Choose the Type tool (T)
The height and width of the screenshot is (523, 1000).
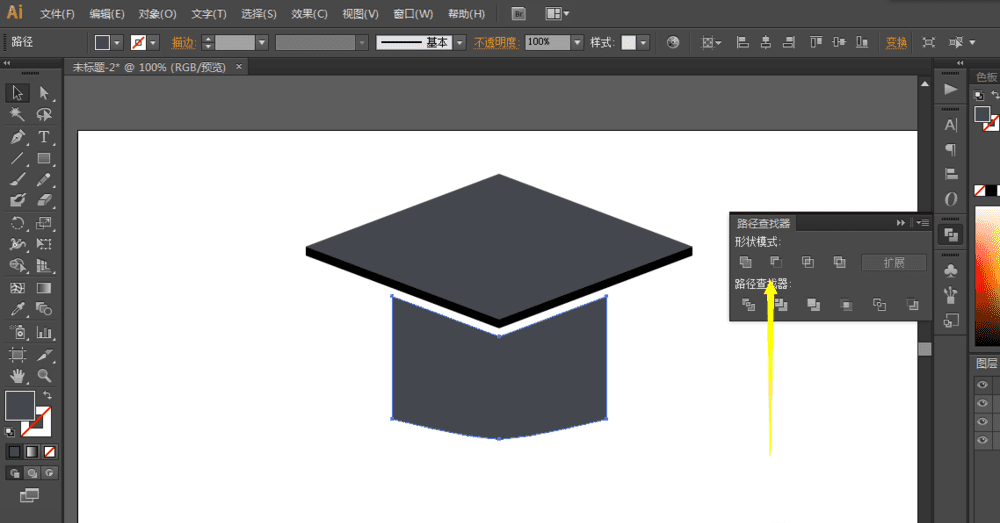coord(44,137)
